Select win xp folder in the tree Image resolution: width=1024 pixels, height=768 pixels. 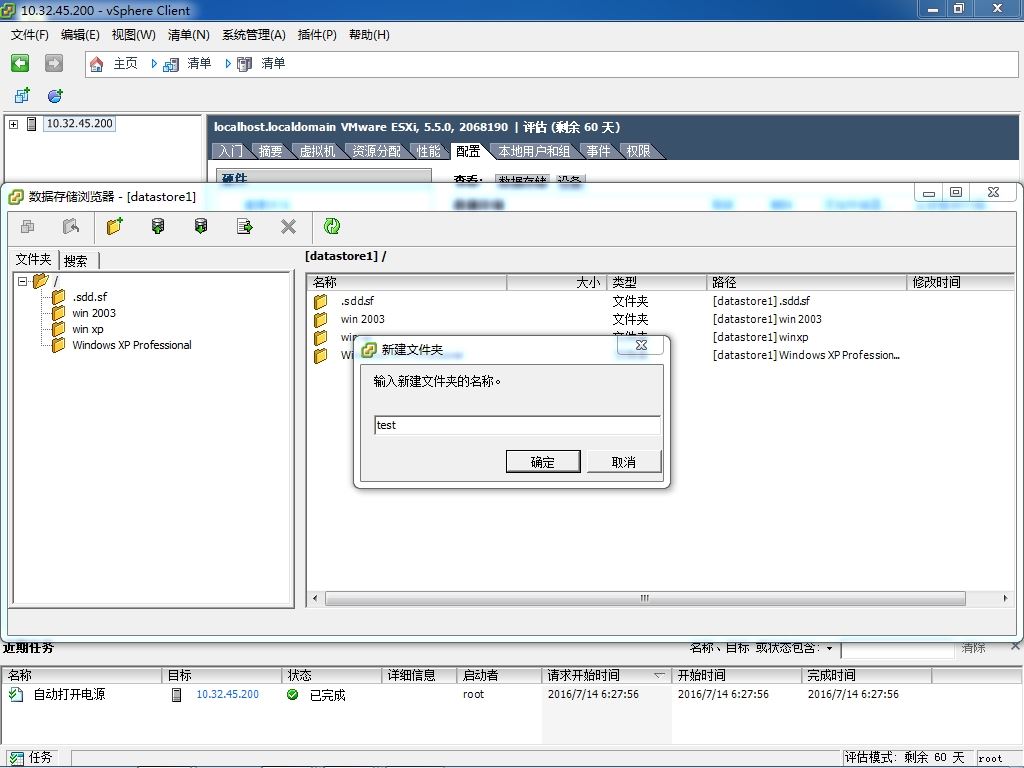click(x=88, y=329)
